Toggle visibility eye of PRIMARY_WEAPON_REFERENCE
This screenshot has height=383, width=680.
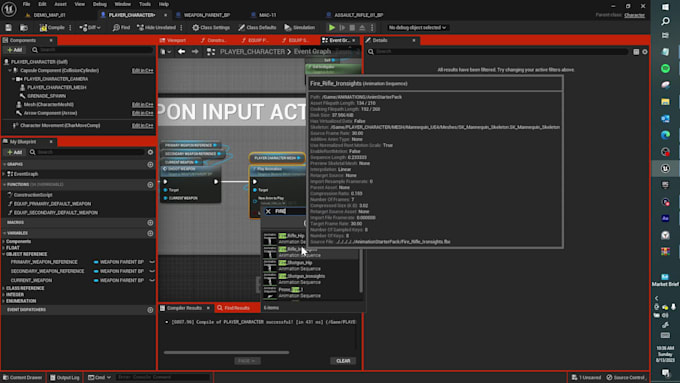(152, 262)
